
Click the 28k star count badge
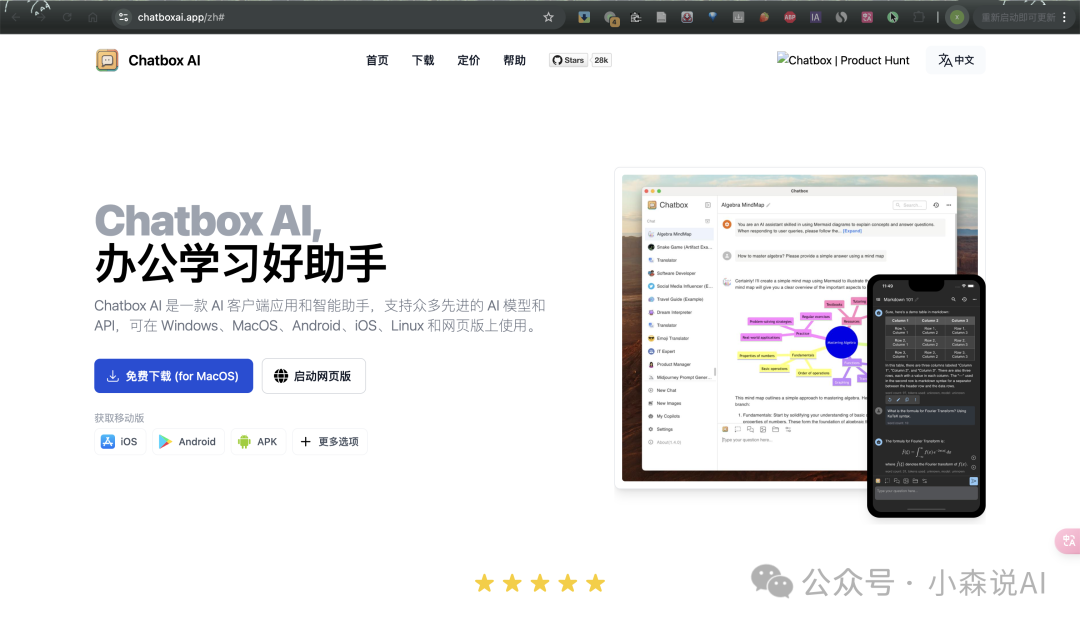601,61
